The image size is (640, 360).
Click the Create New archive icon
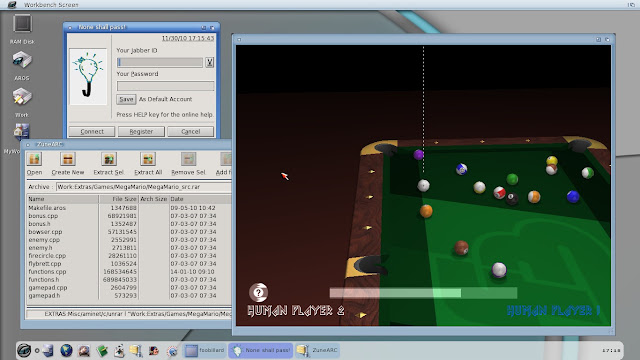(x=68, y=159)
